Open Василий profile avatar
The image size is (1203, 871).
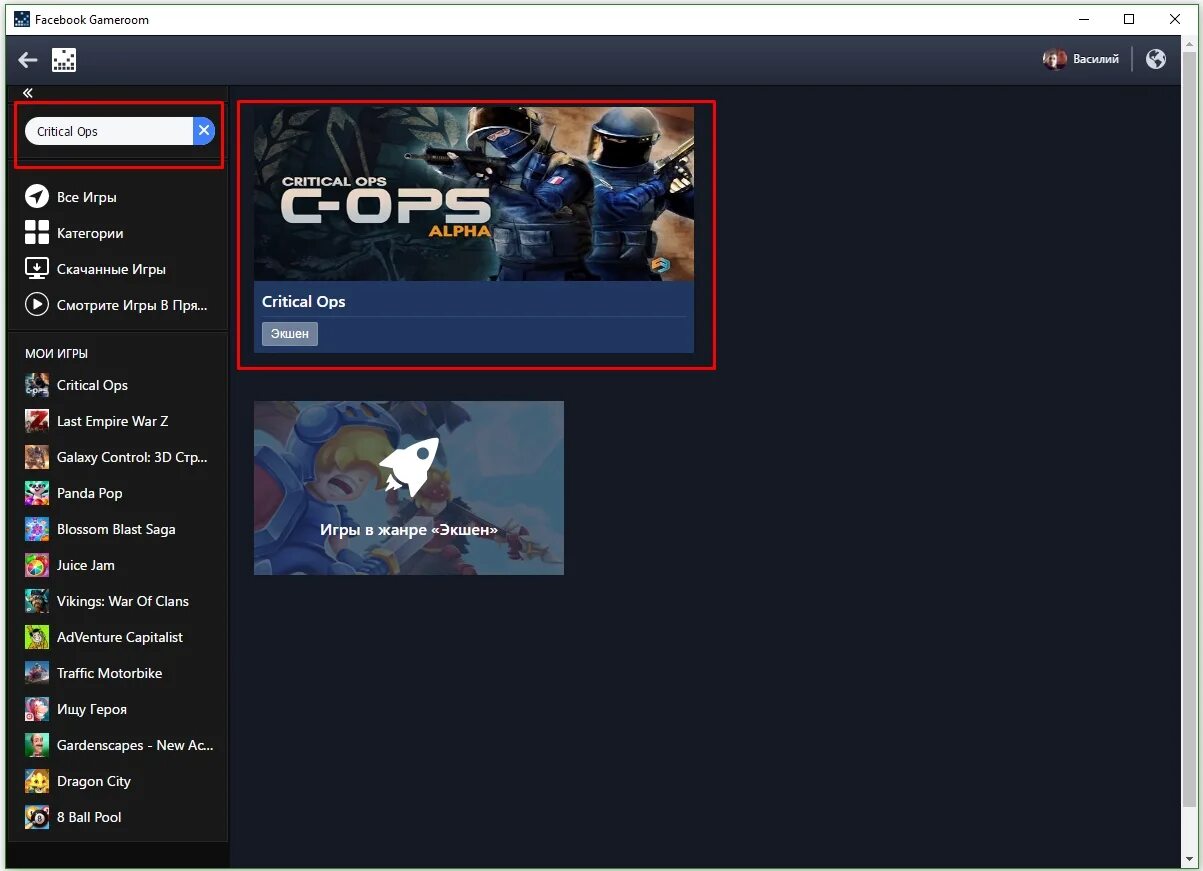tap(1055, 59)
